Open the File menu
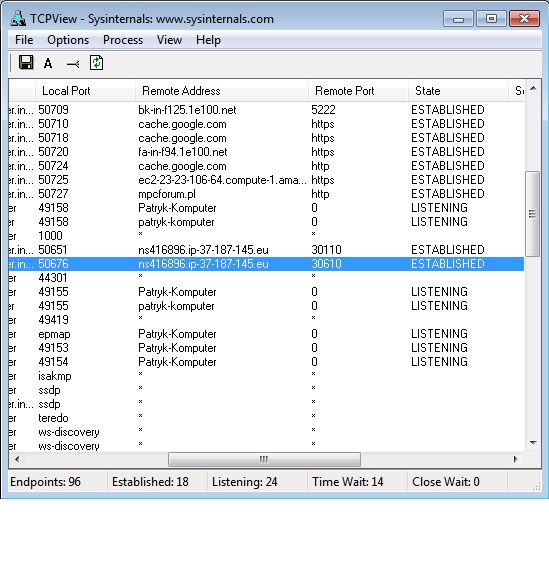549x572 pixels. (x=24, y=40)
